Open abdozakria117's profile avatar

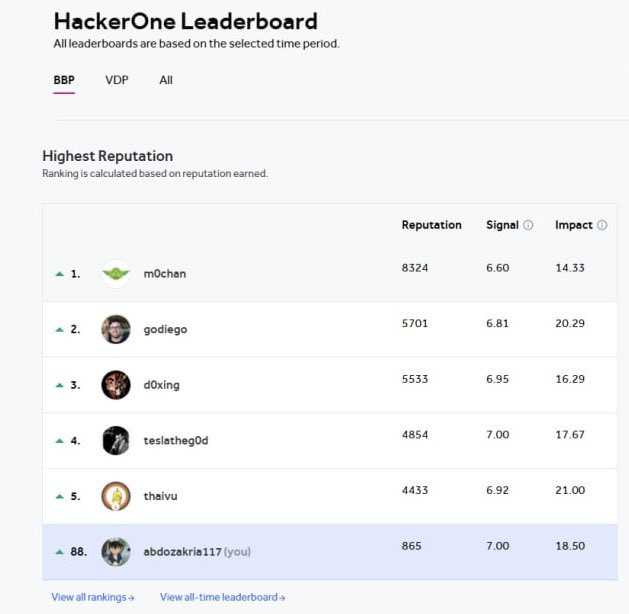tap(116, 552)
